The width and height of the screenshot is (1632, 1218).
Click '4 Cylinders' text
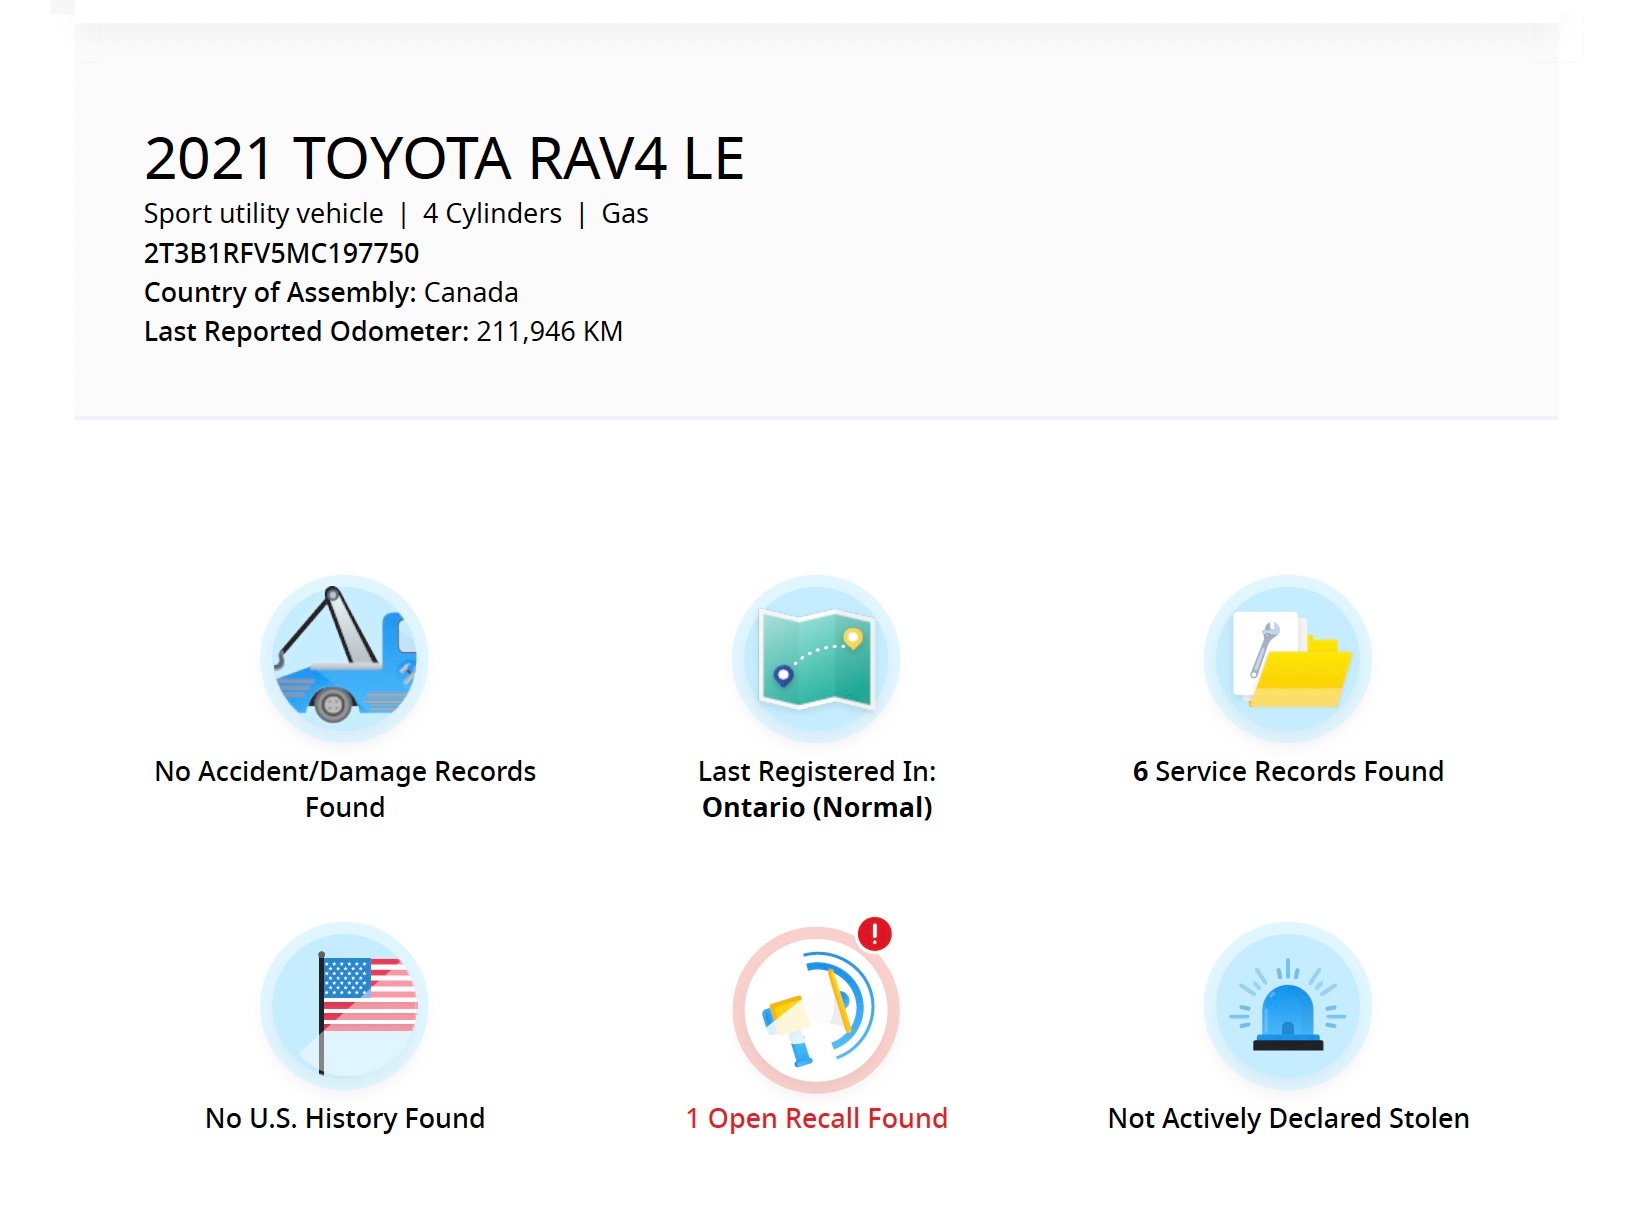(x=492, y=214)
